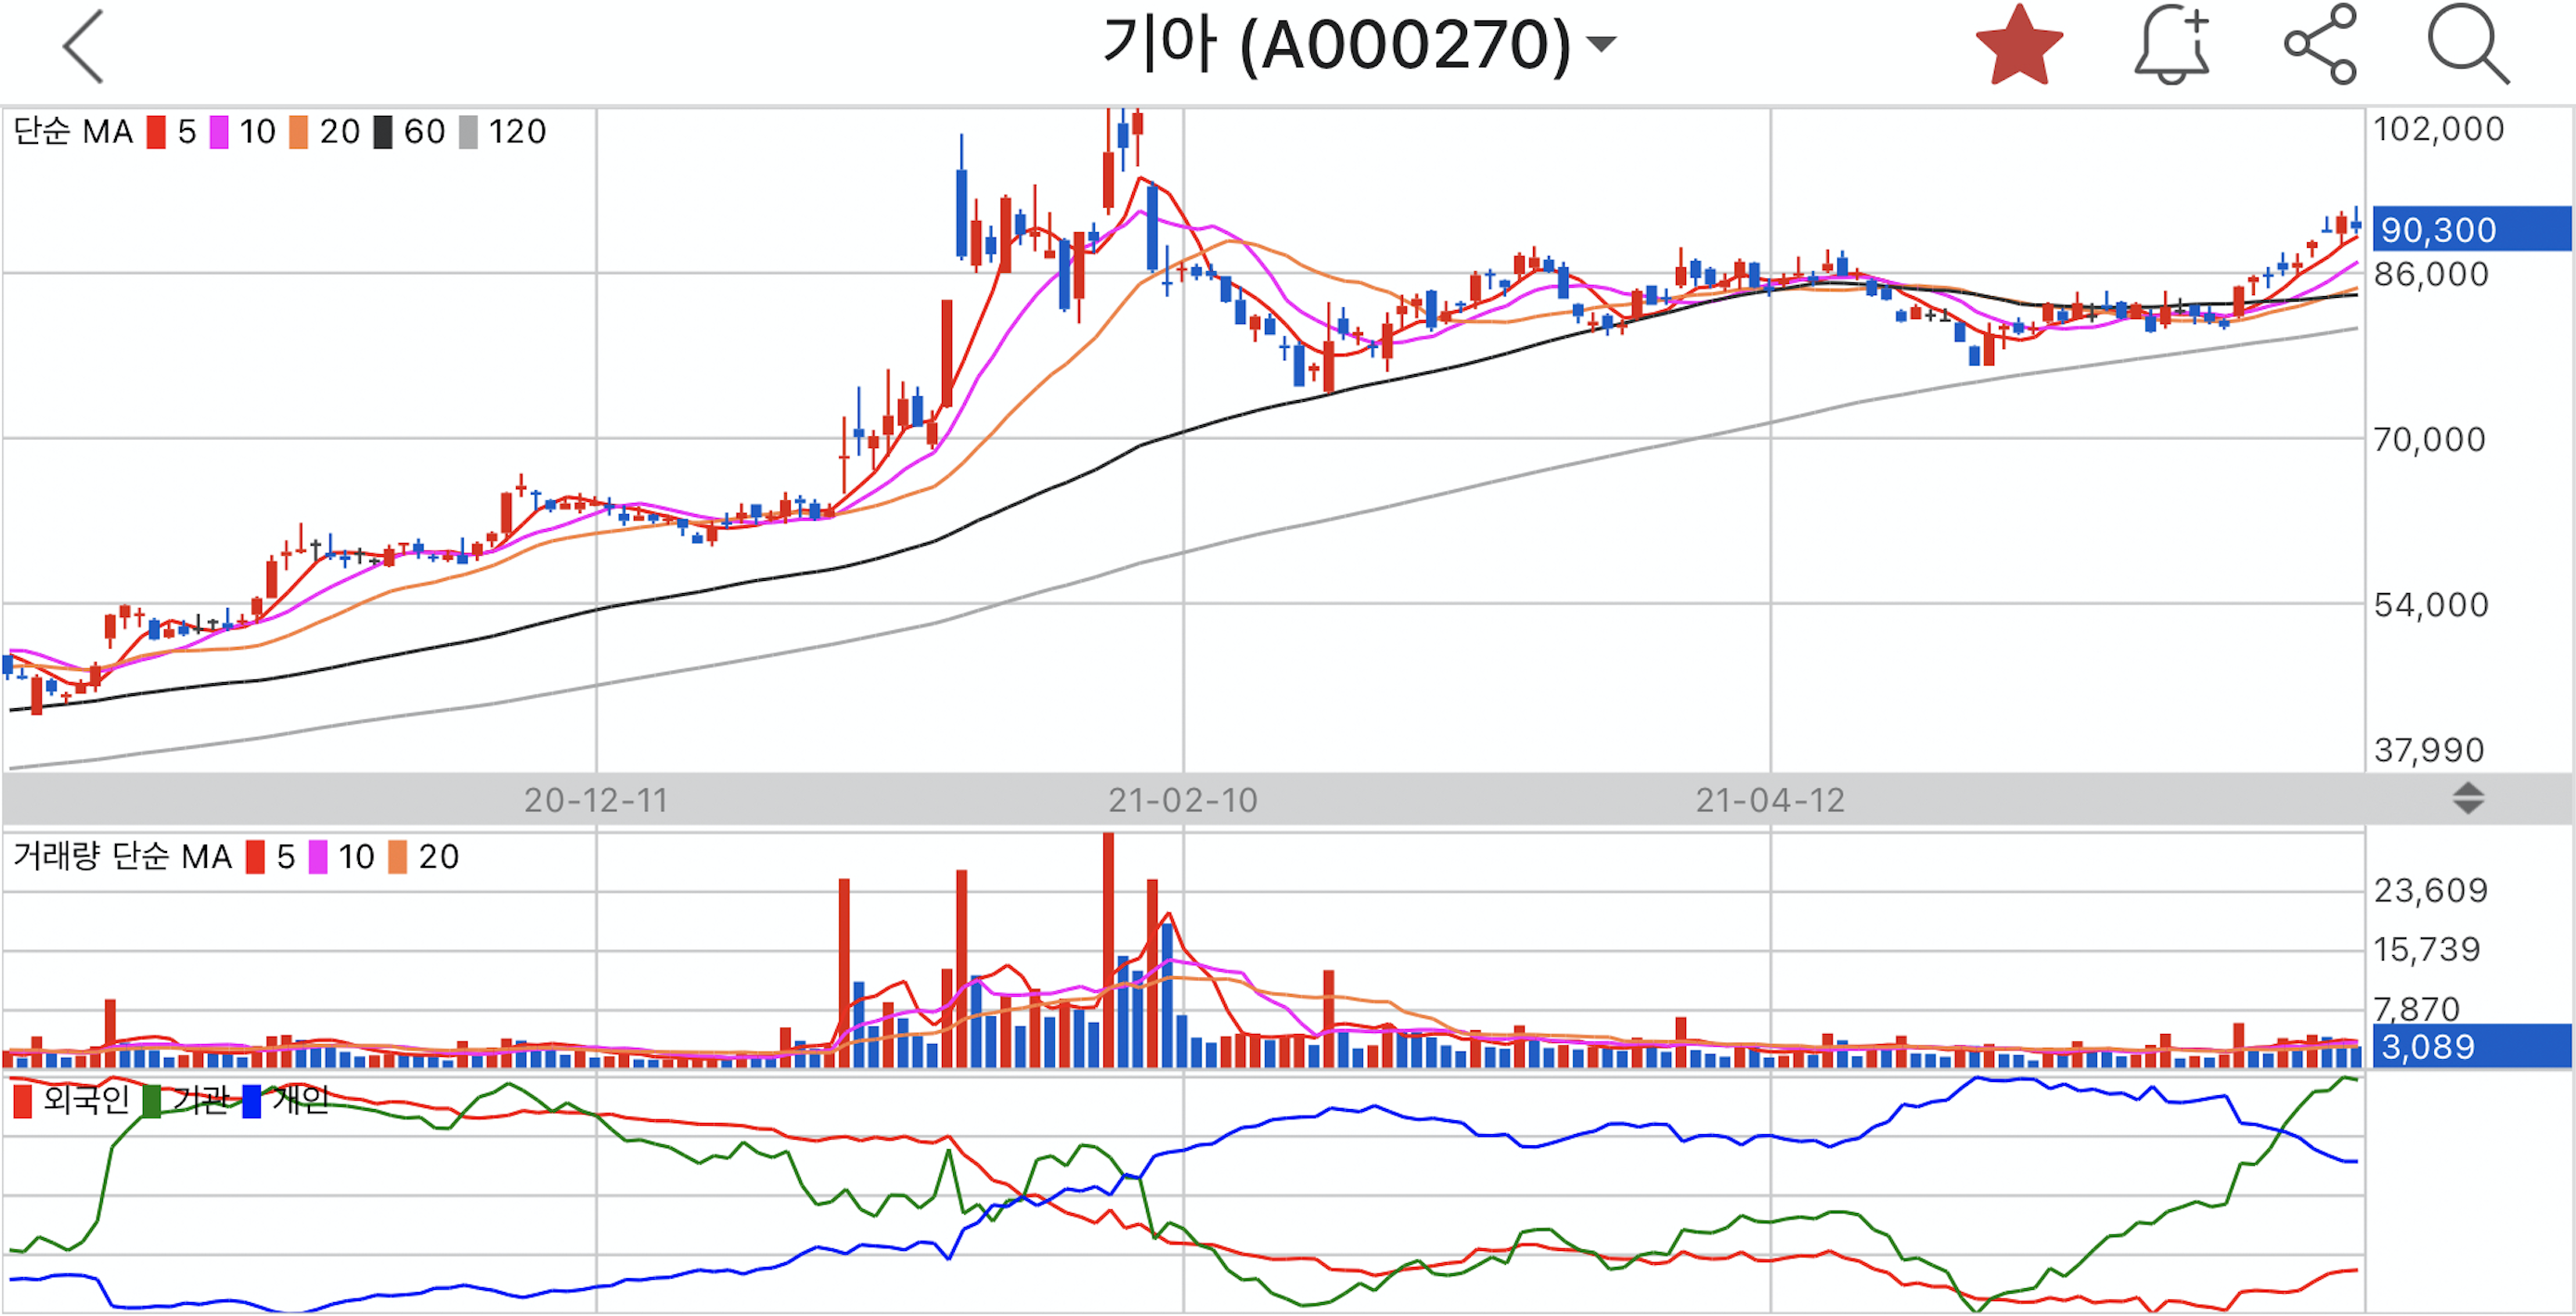Tap the back arrow icon
The height and width of the screenshot is (1316, 2576).
click(84, 46)
